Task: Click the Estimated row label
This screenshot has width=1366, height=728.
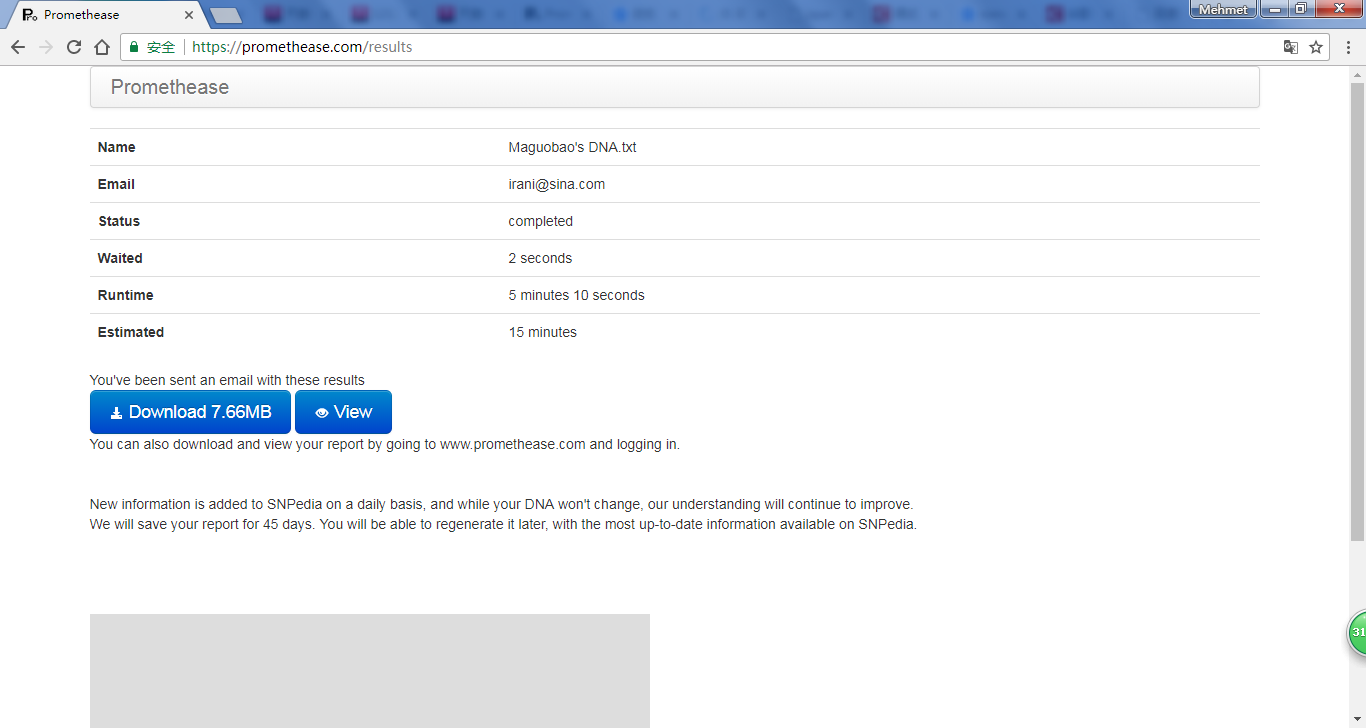Action: point(130,332)
